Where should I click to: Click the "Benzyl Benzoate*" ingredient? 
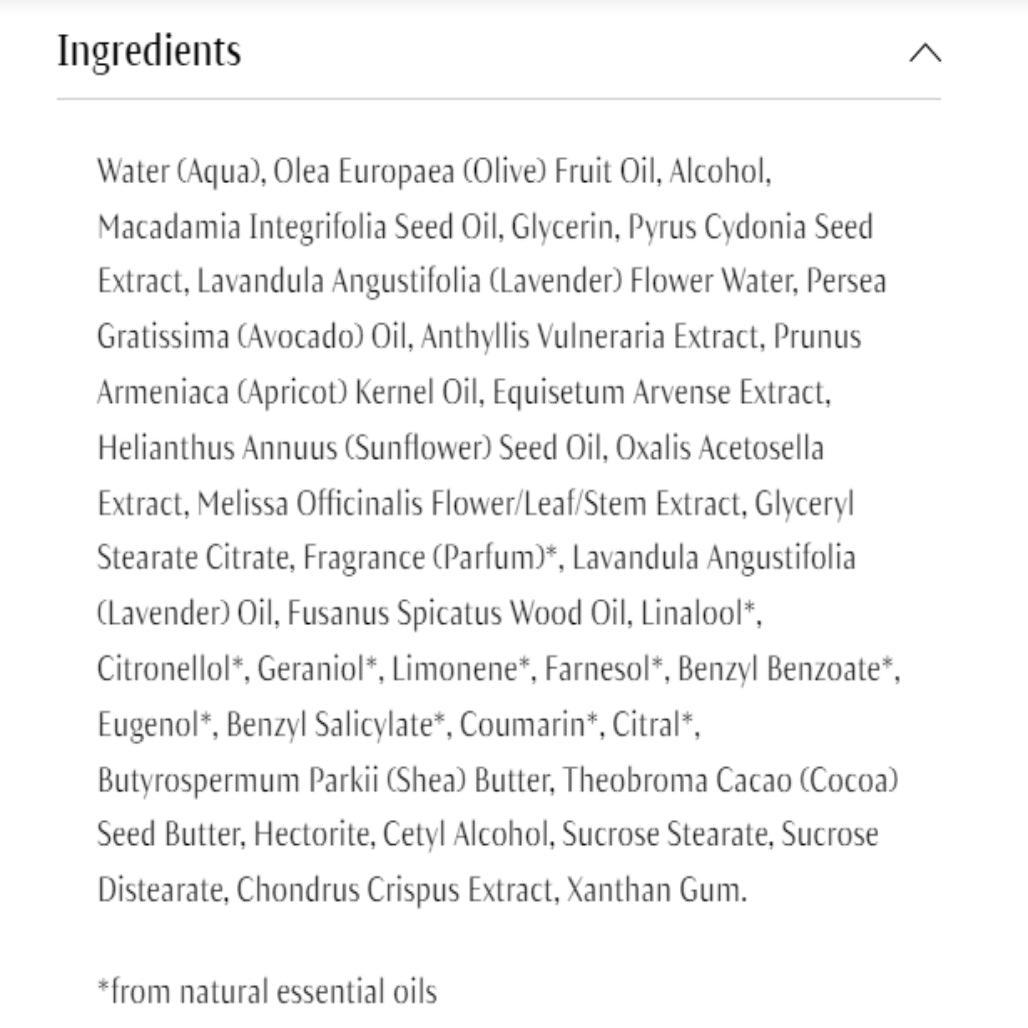786,667
